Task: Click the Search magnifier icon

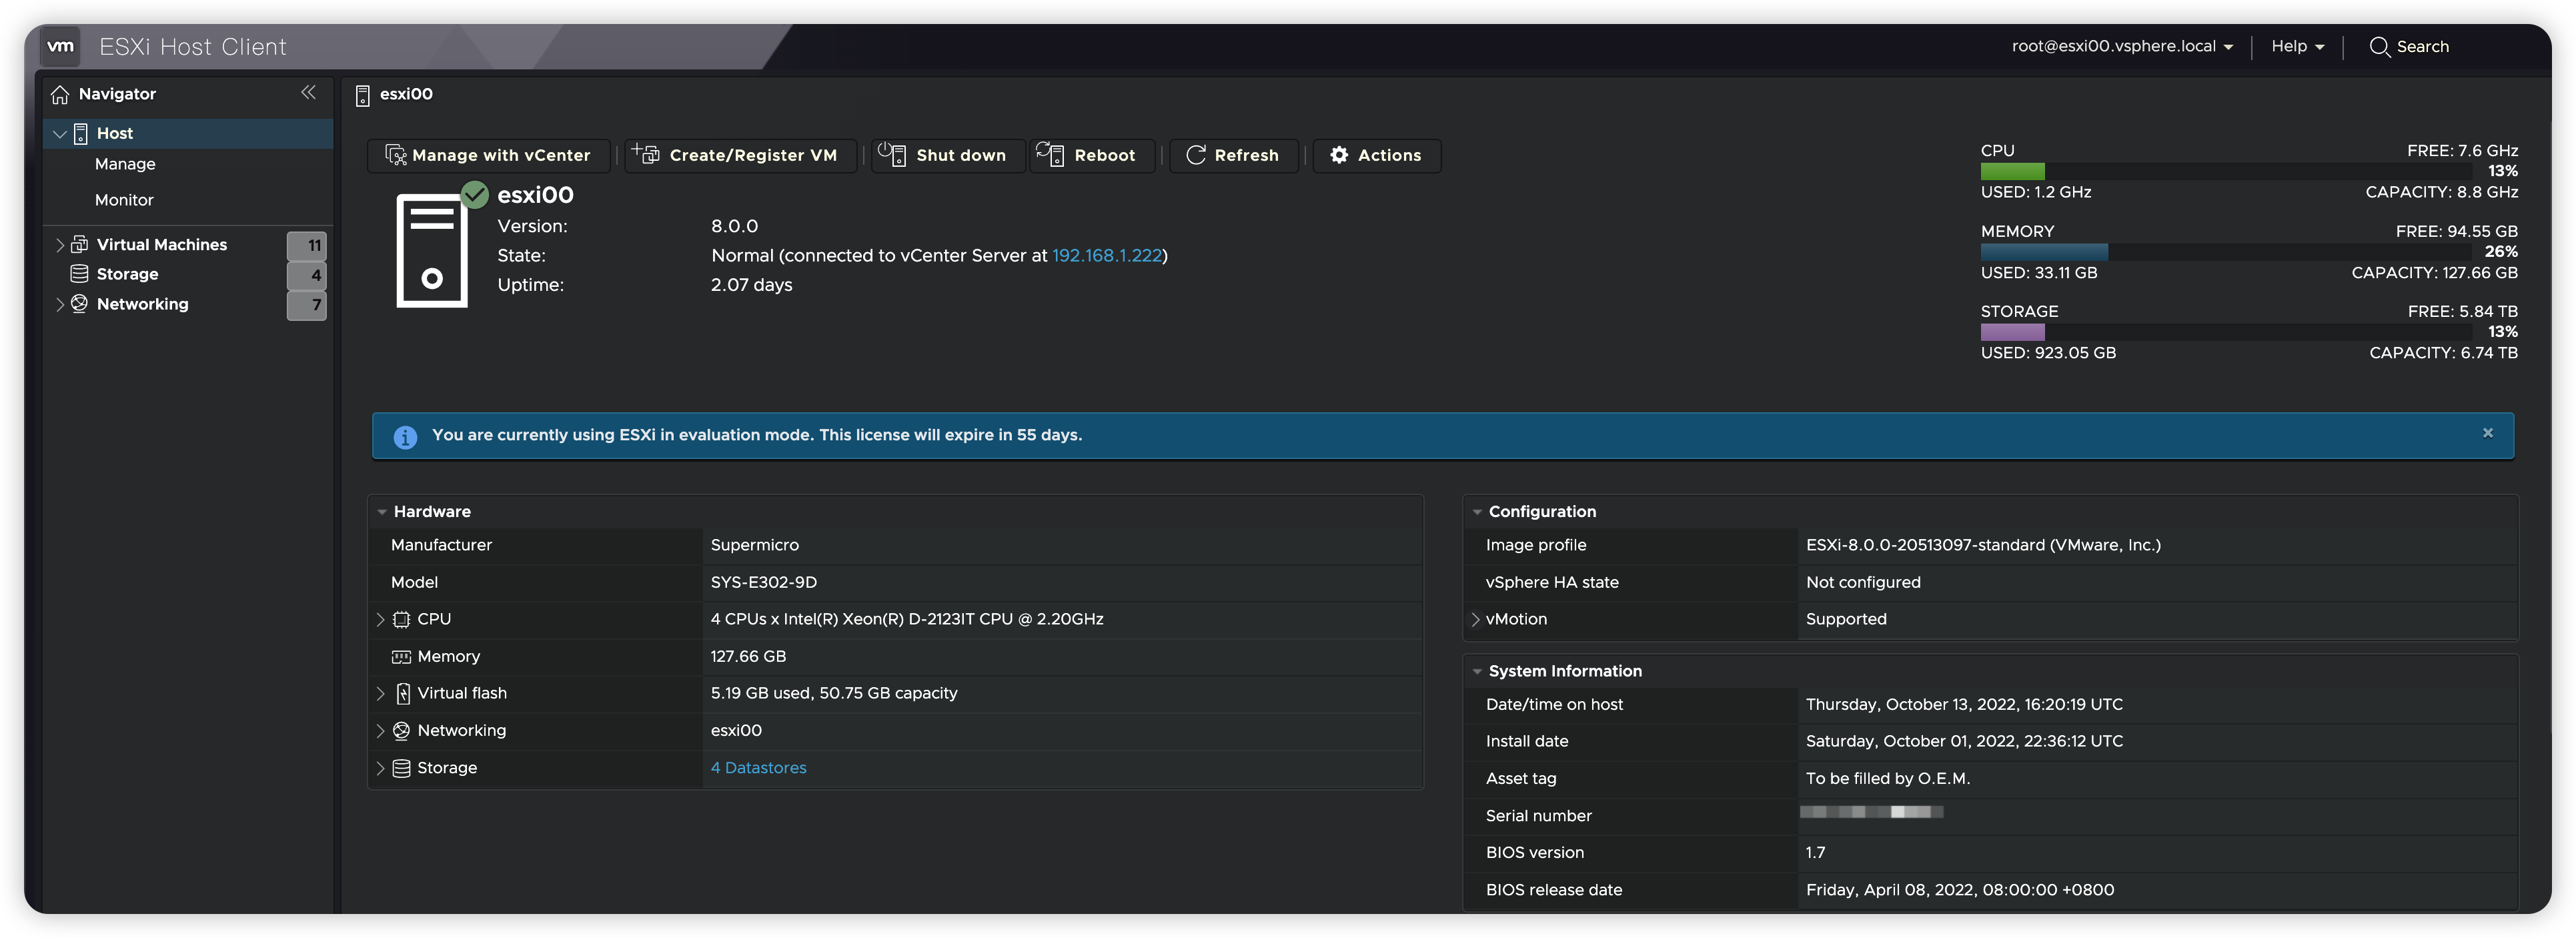Action: pyautogui.click(x=2379, y=47)
